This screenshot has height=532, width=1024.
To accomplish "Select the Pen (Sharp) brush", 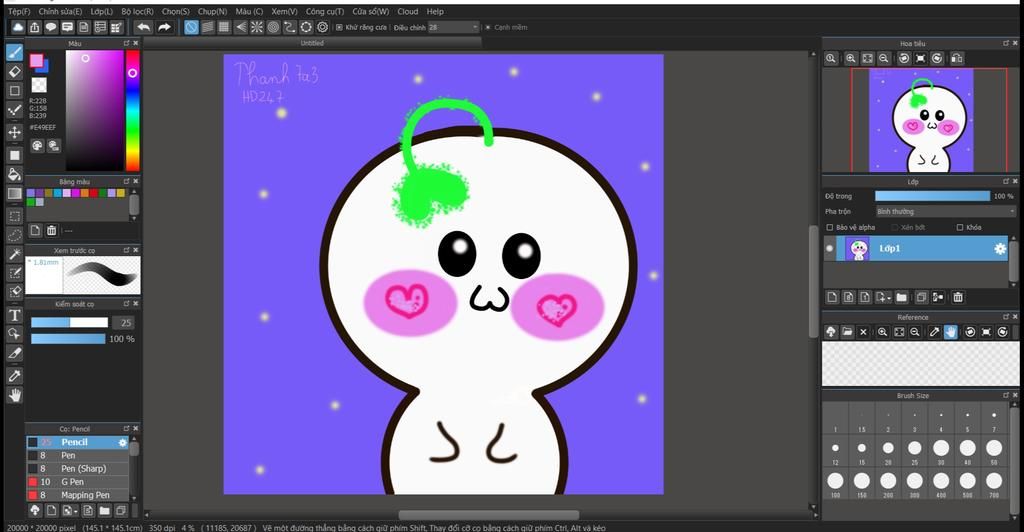I will pos(78,469).
